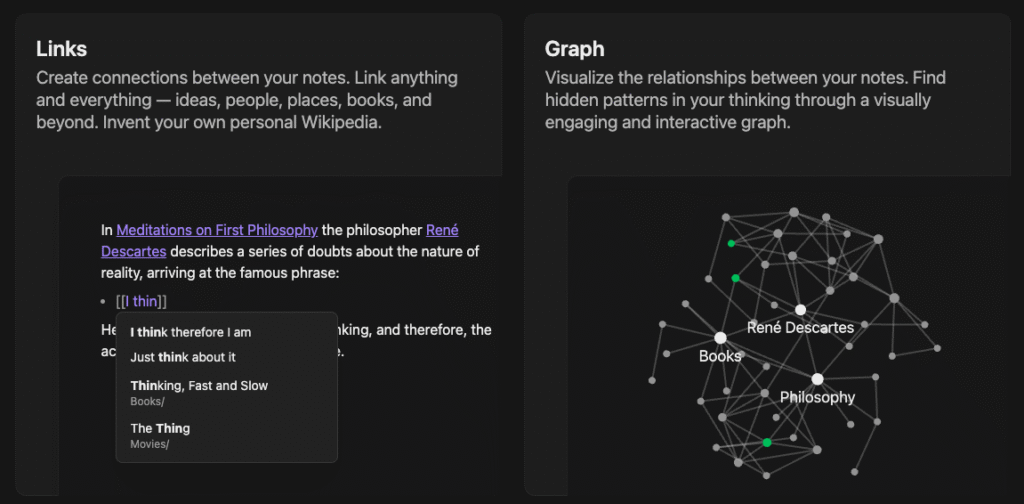Screen dimensions: 1024x504
Task: Click the Books label text in graph
Action: [720, 356]
